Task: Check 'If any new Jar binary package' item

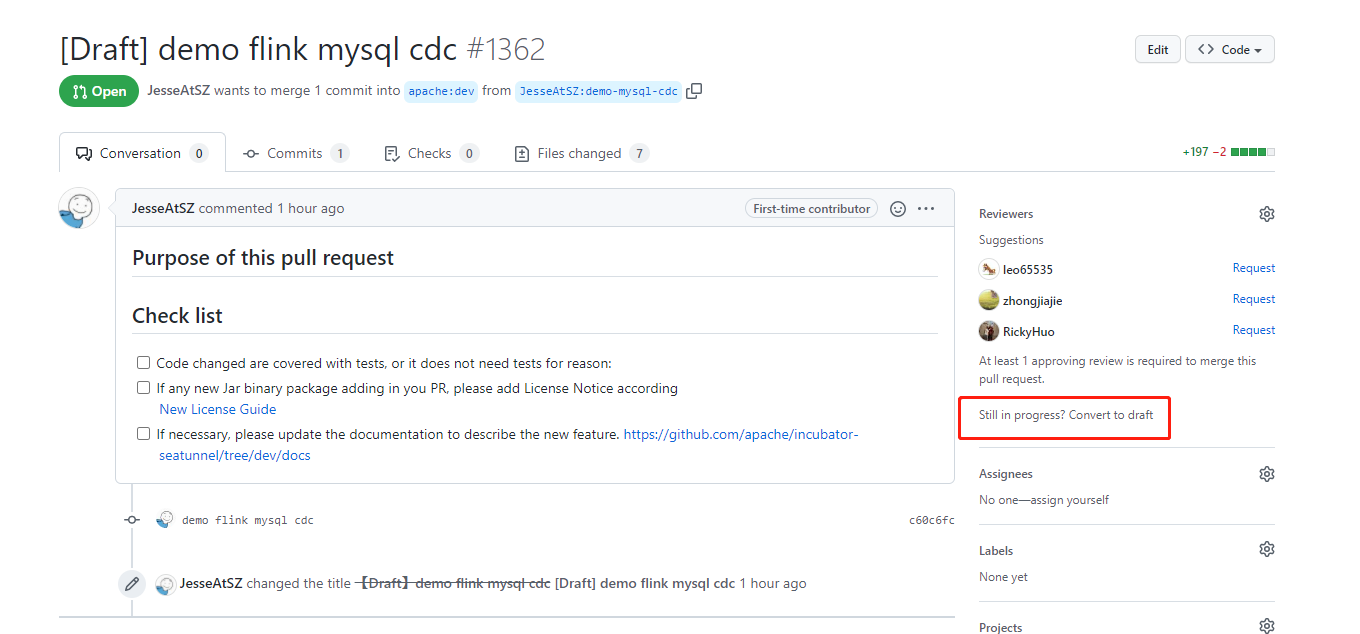Action: point(144,388)
